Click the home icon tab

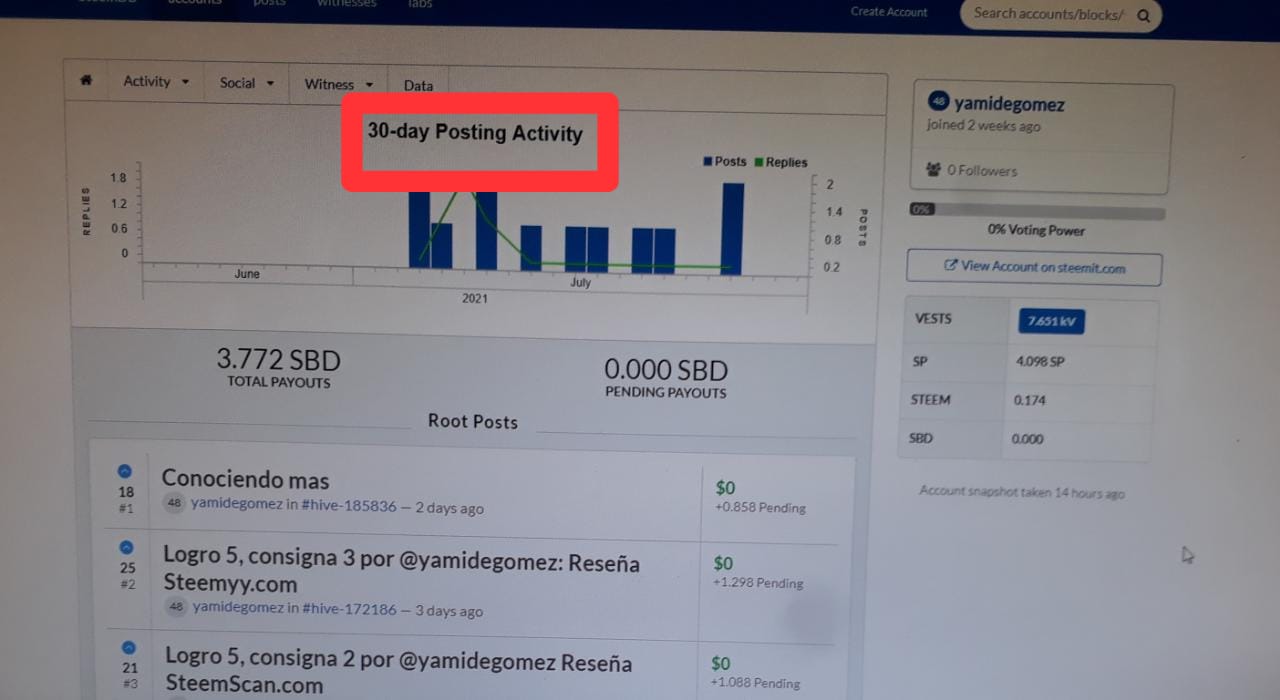(x=86, y=80)
